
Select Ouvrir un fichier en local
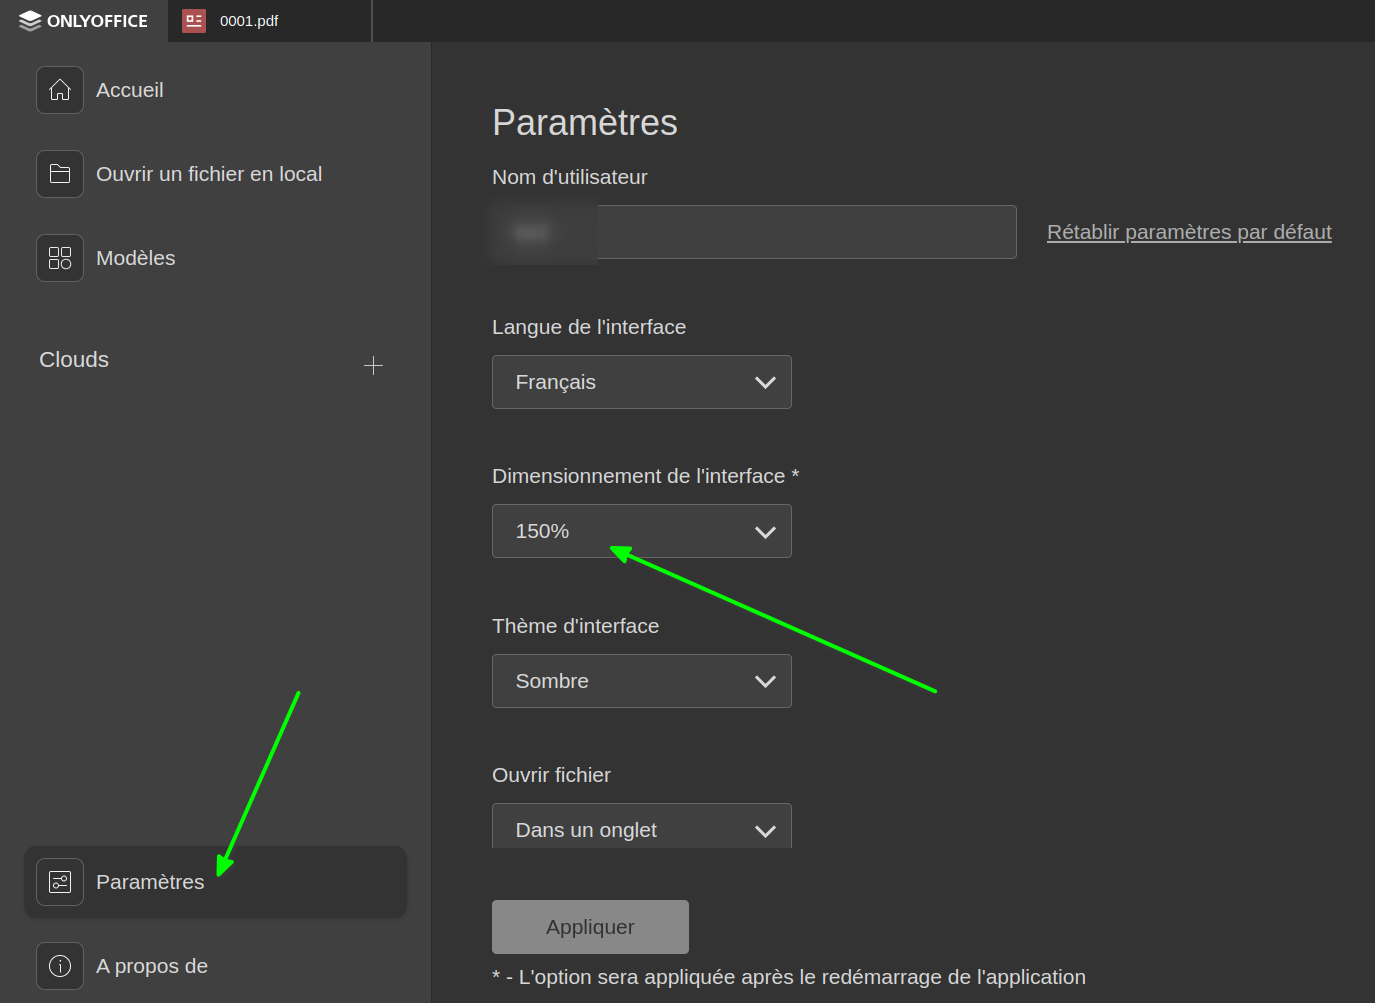pyautogui.click(x=209, y=174)
